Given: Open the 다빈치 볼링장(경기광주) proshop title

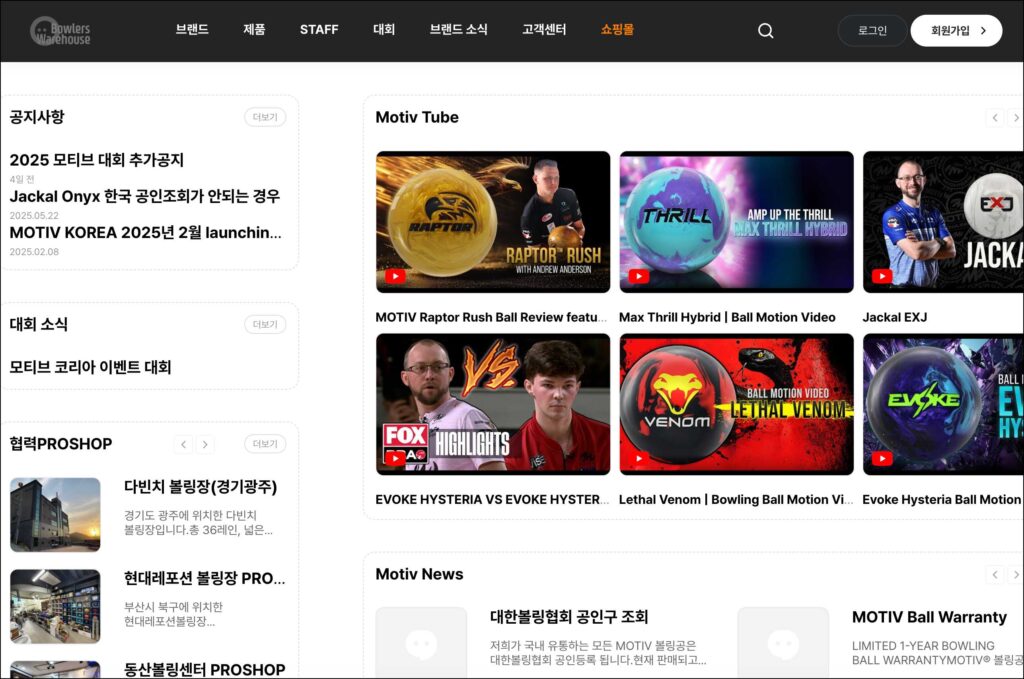Looking at the screenshot, I should [x=200, y=487].
